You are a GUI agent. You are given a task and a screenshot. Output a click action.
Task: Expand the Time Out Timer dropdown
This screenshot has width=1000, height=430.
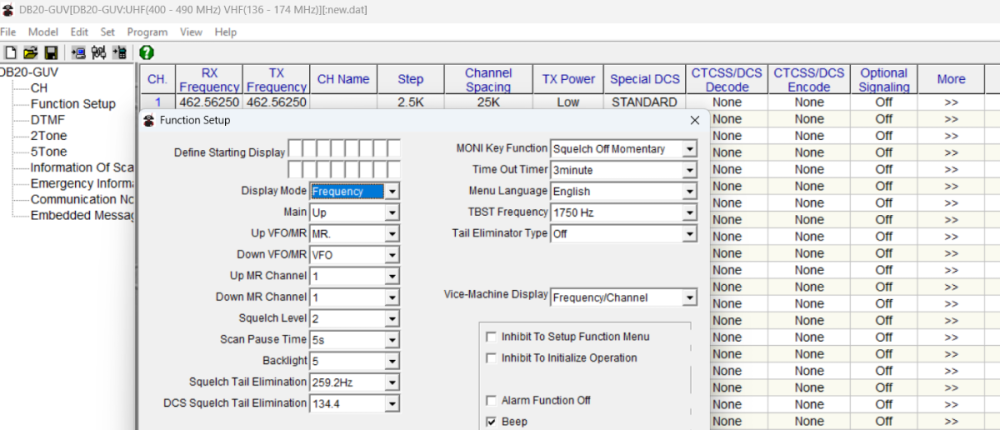689,170
